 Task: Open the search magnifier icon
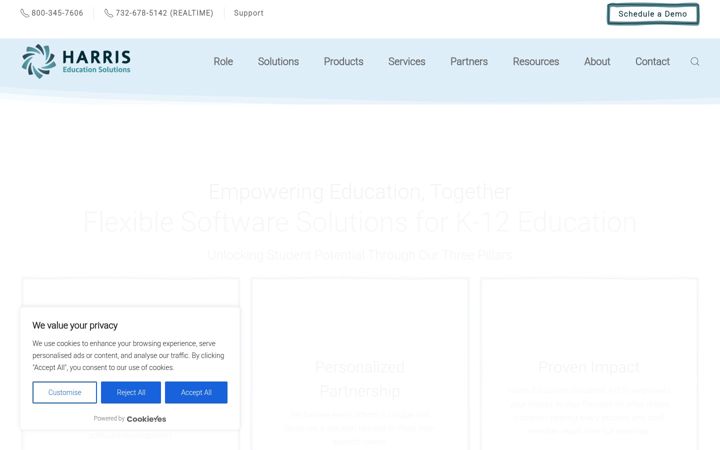pos(695,62)
